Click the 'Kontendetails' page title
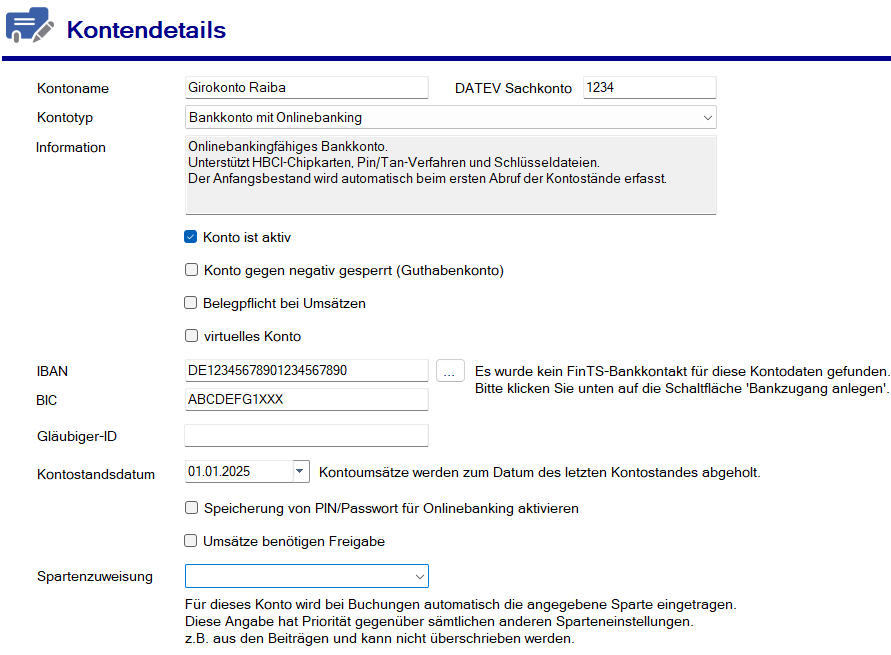The image size is (891, 655). pos(146,30)
